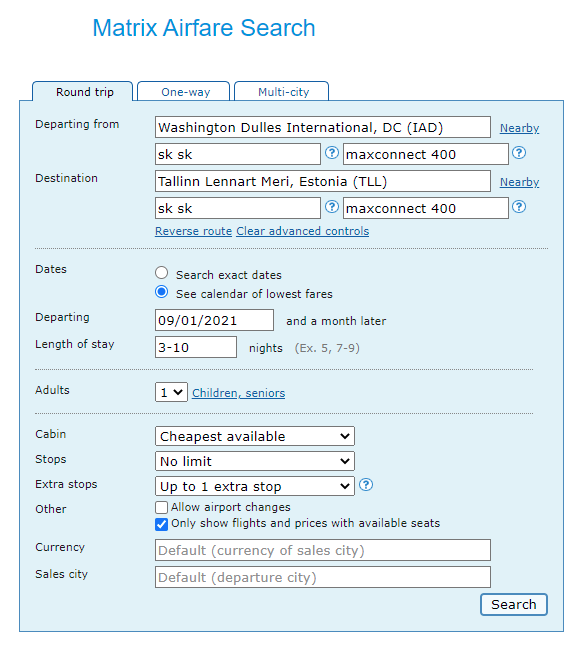
Task: Open help icon beside departure maxconnect extension field
Action: (519, 153)
